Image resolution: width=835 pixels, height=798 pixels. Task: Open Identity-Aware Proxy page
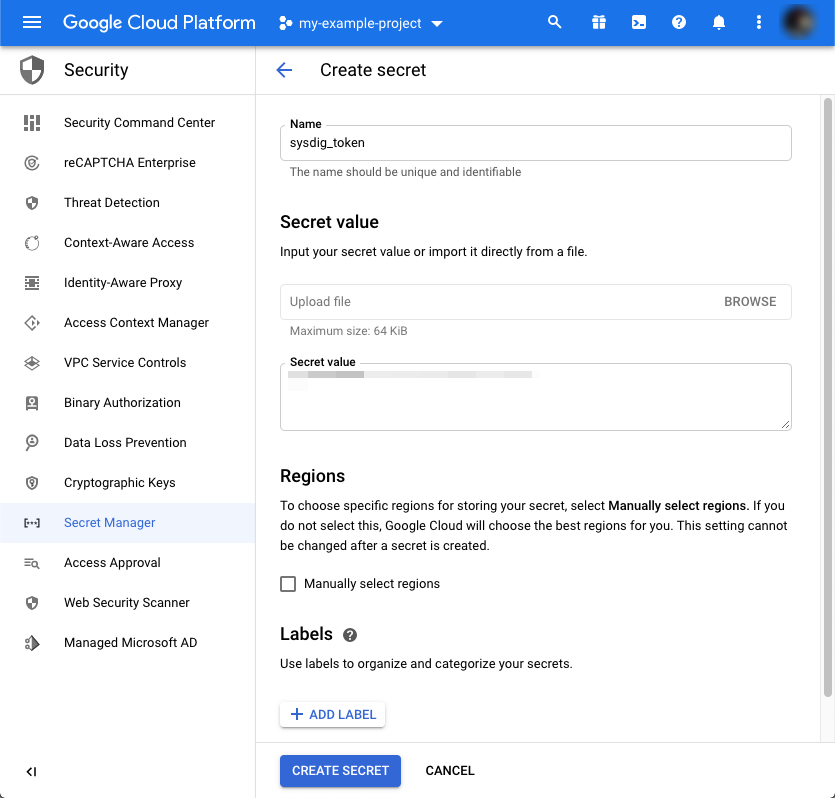click(x=123, y=283)
